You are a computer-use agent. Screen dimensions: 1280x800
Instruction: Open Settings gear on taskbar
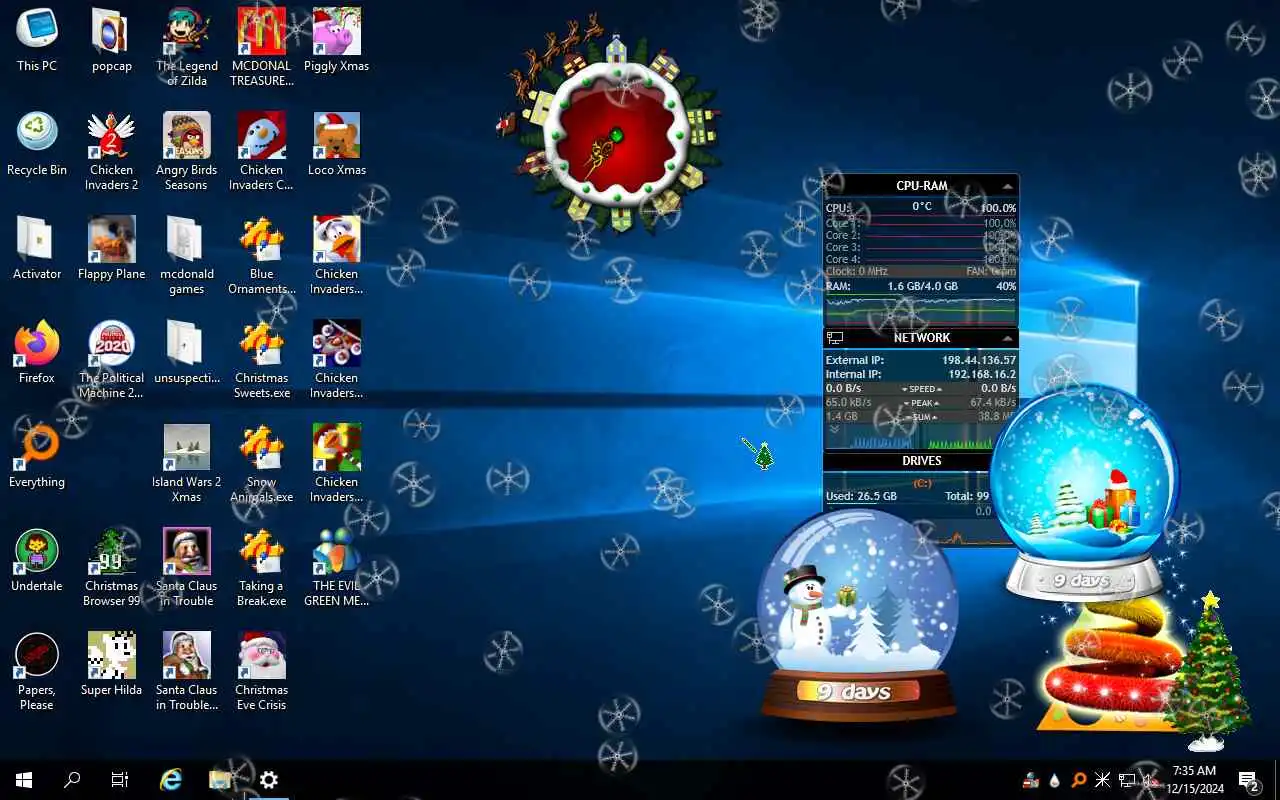click(x=268, y=780)
